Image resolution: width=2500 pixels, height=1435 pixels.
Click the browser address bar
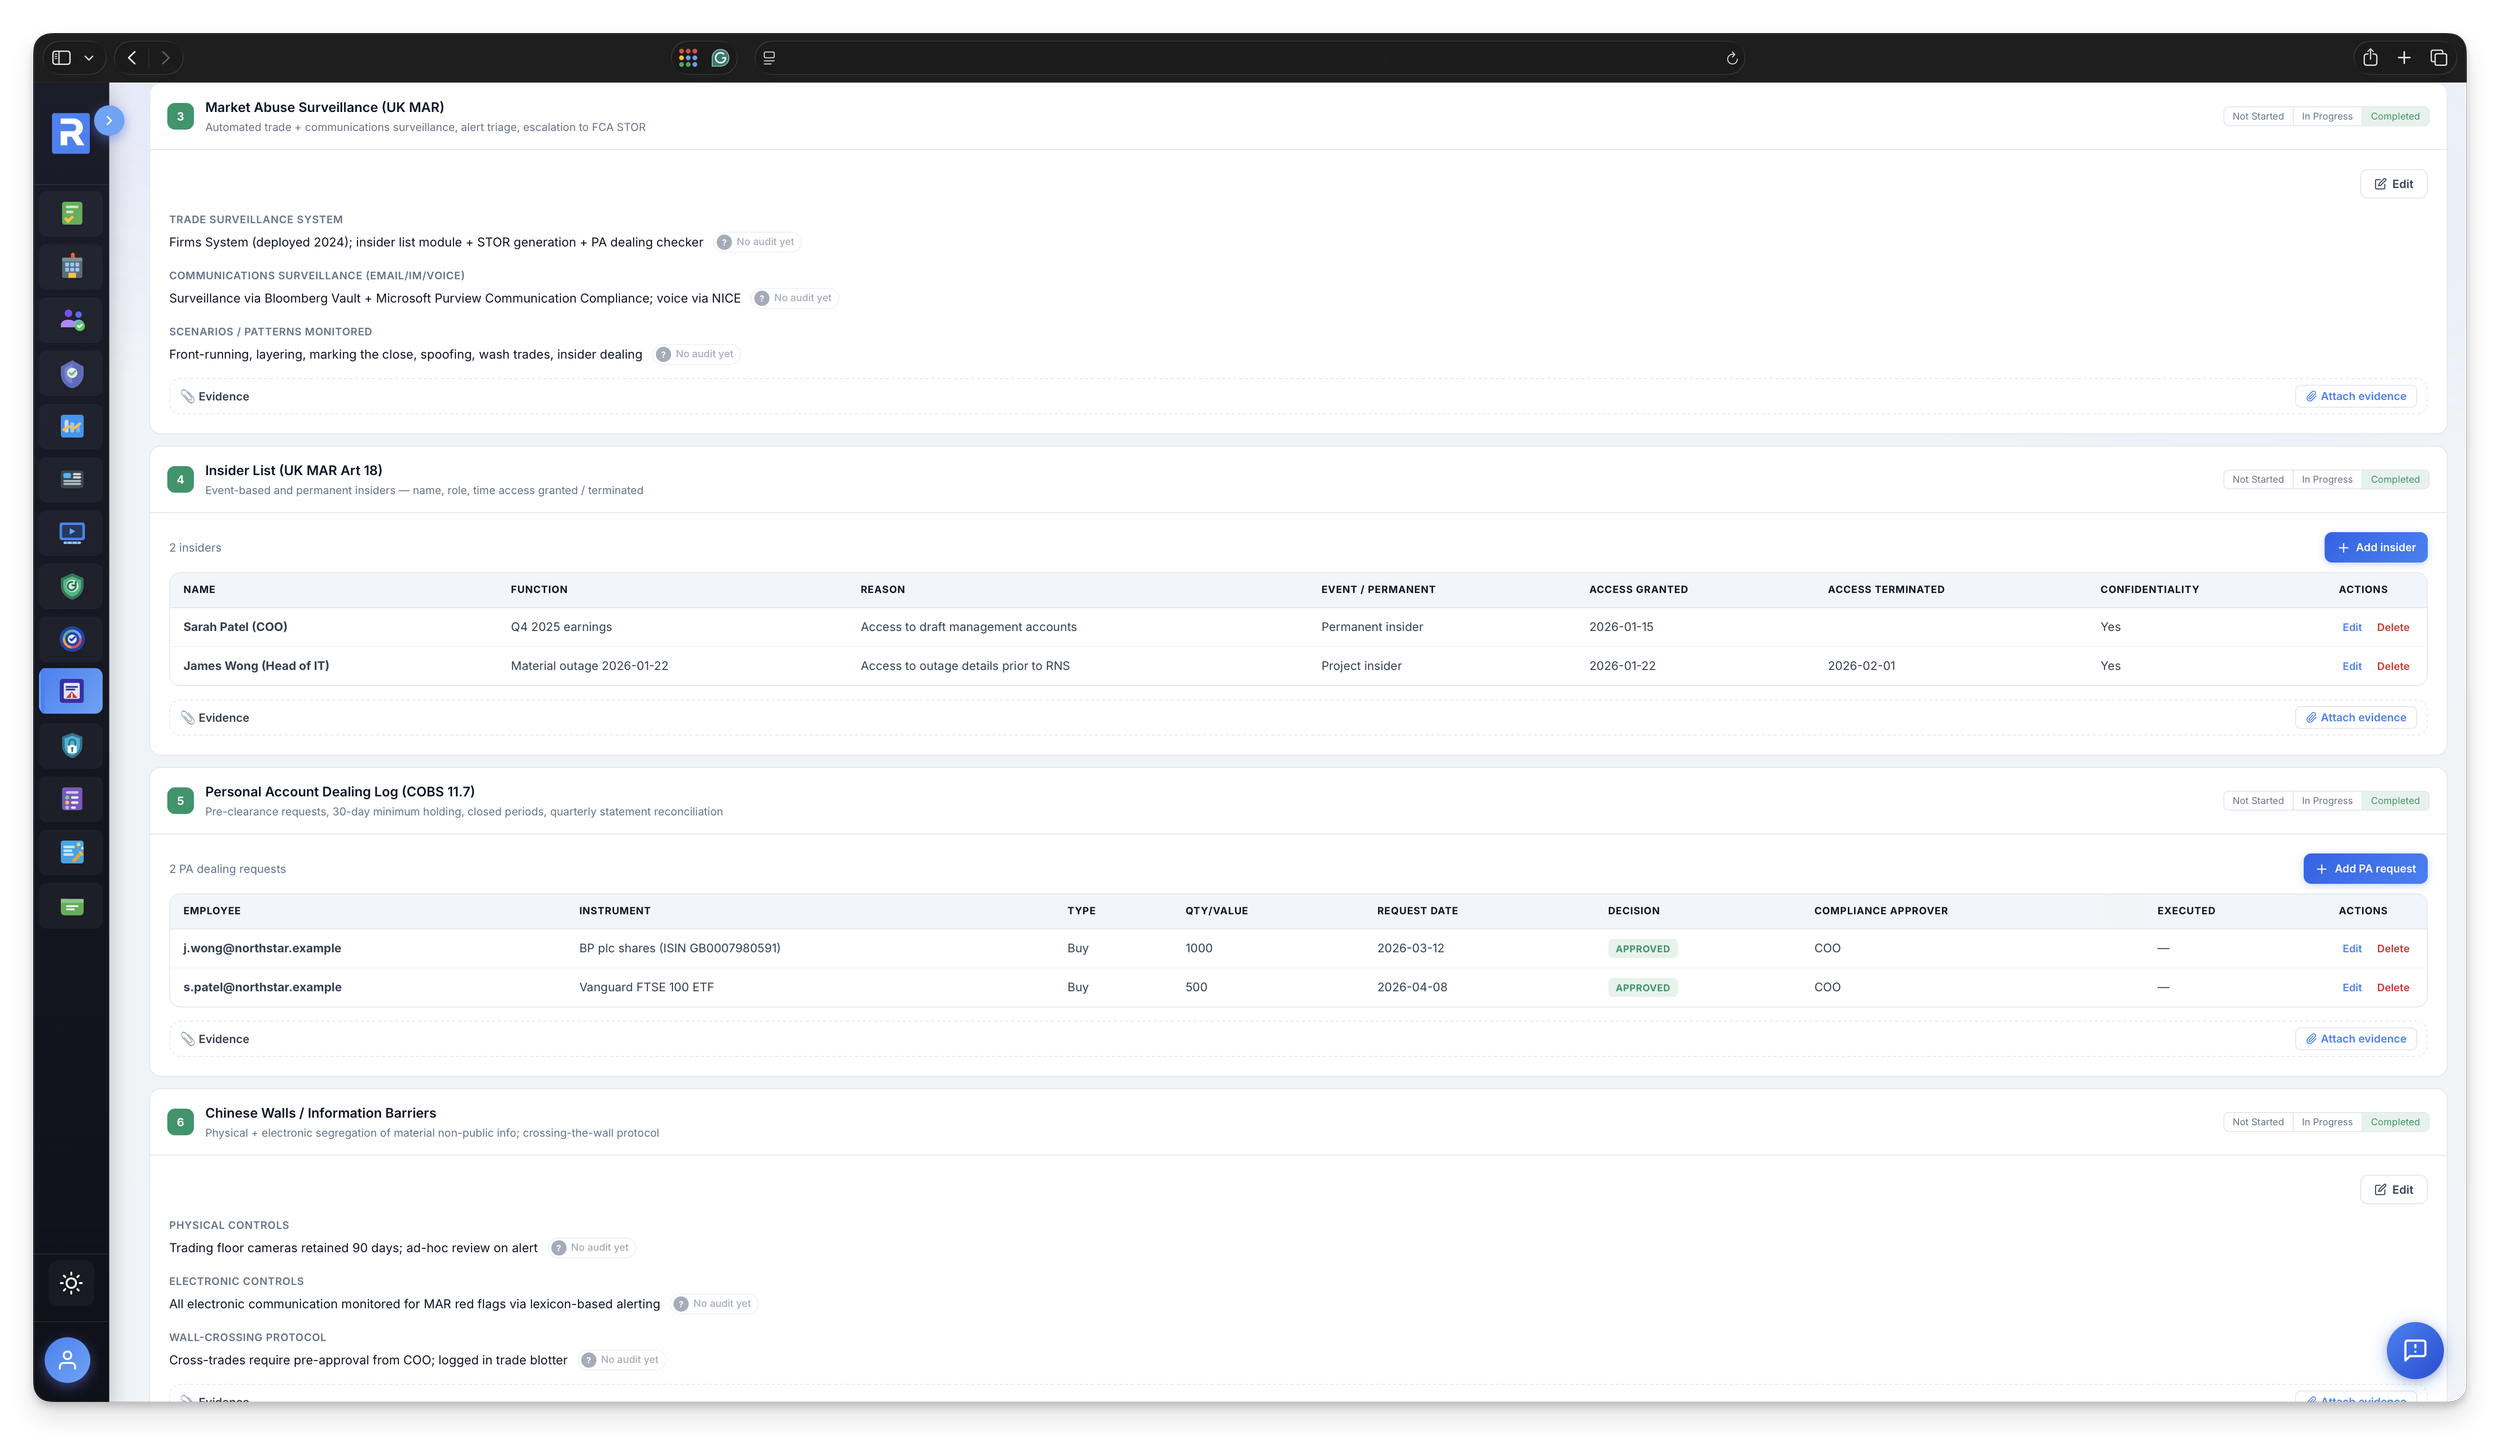click(x=1248, y=58)
